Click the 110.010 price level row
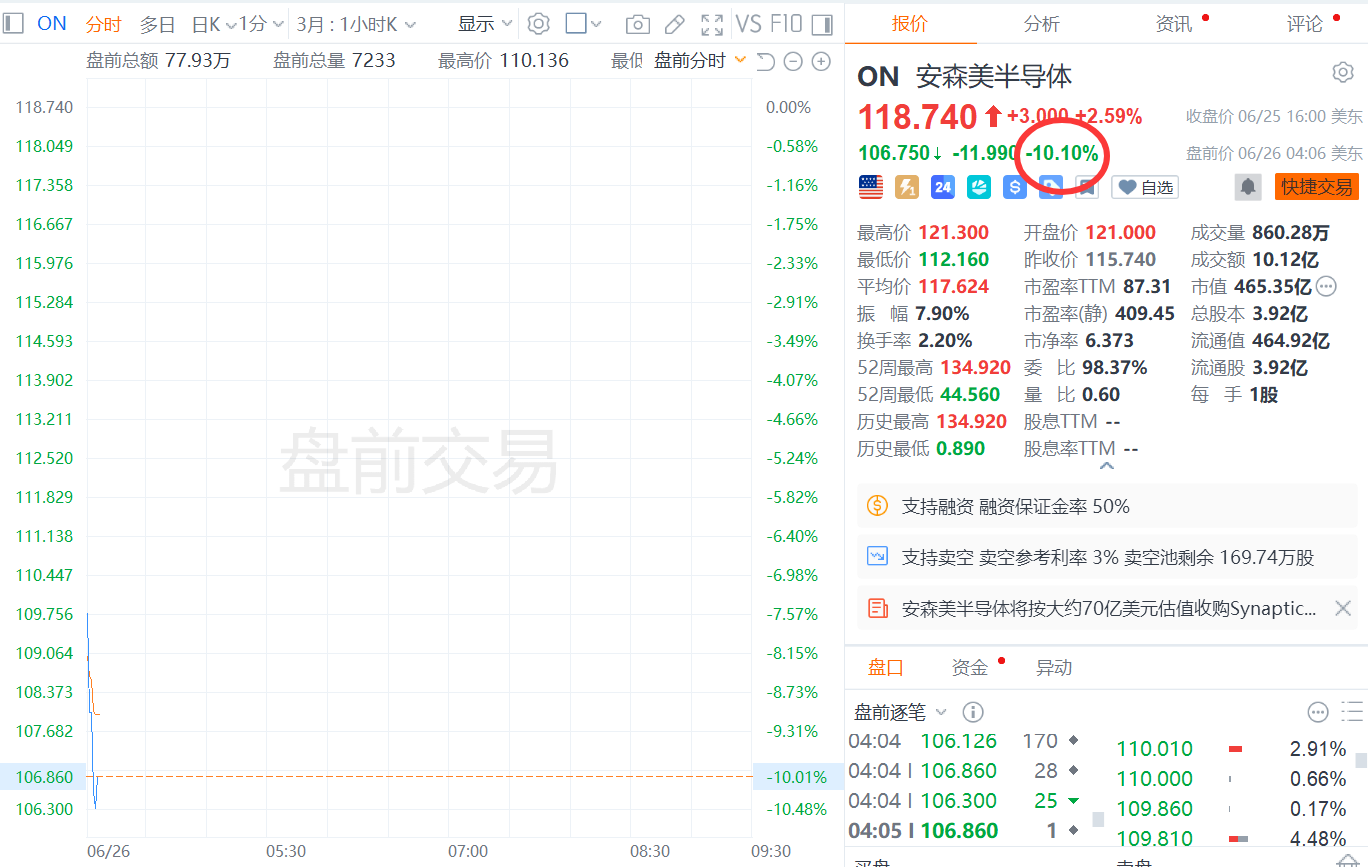 [1232, 749]
